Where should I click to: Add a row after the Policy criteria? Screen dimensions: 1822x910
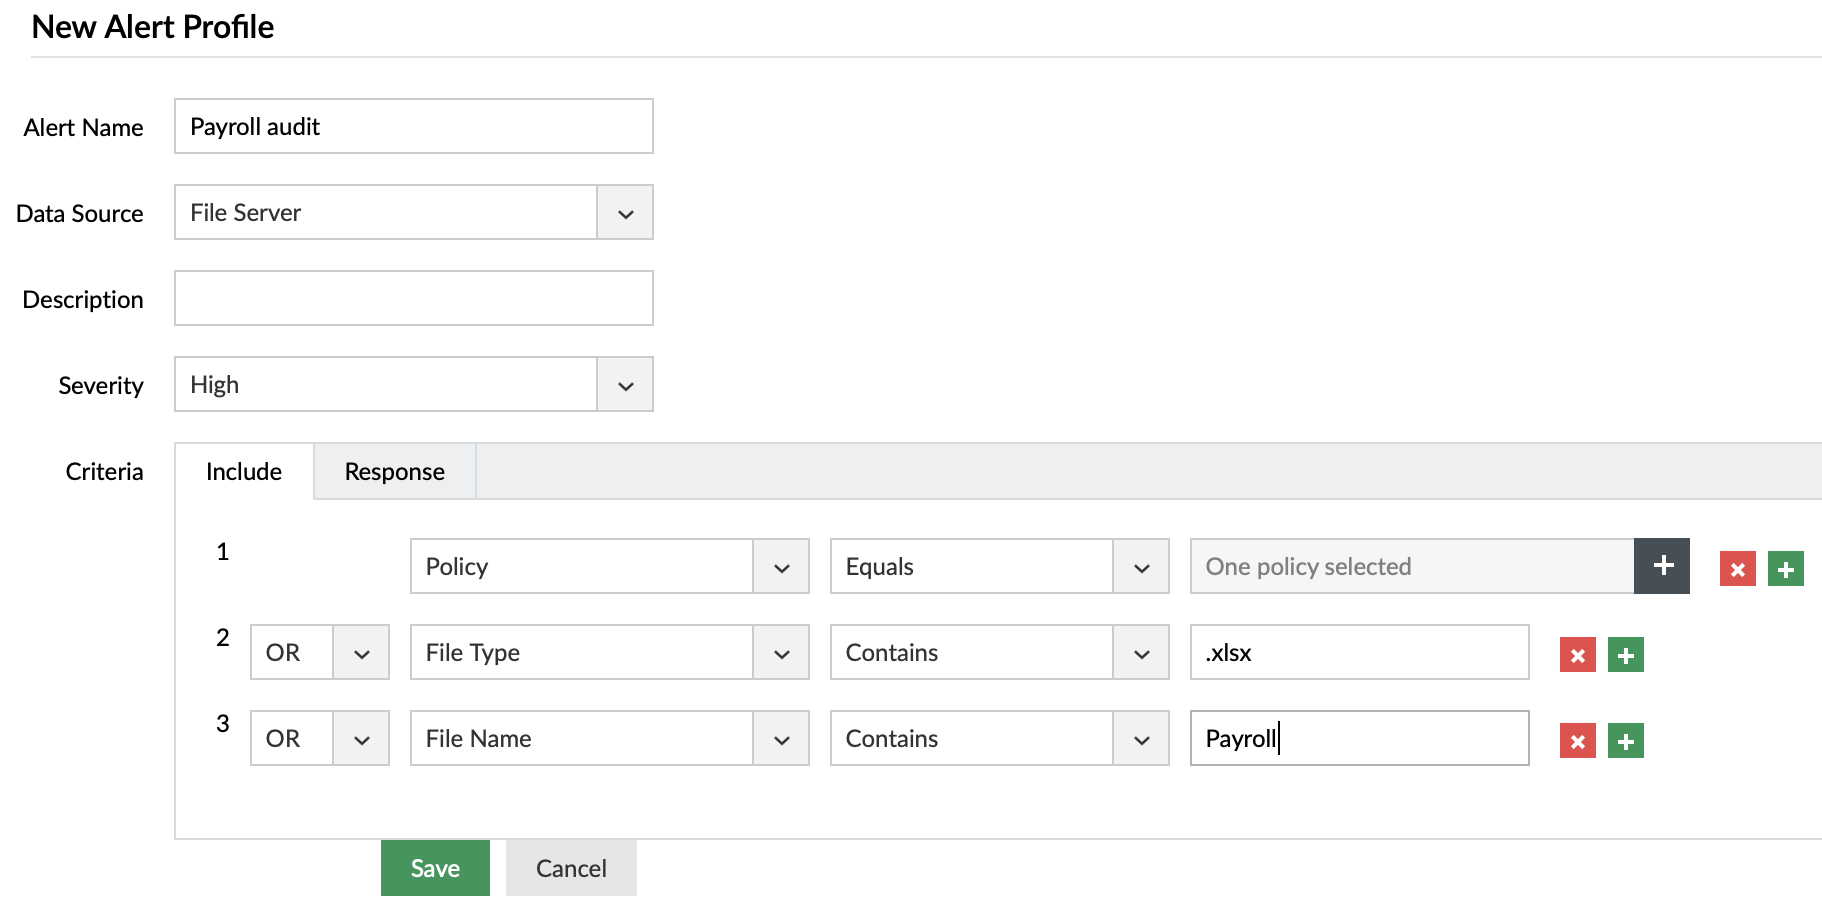[x=1785, y=569]
